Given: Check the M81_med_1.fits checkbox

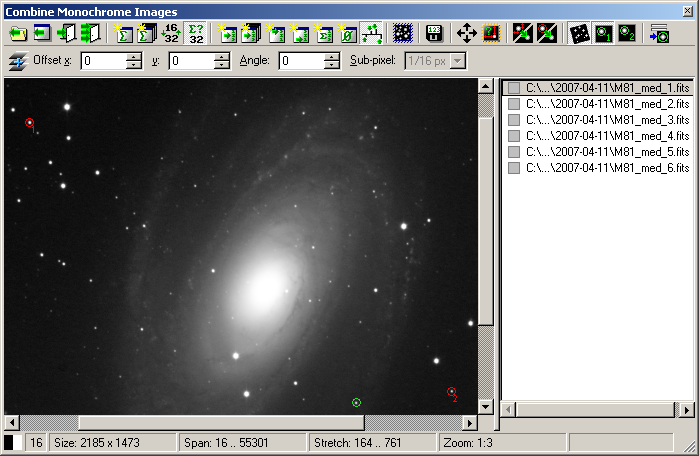Looking at the screenshot, I should click(514, 88).
